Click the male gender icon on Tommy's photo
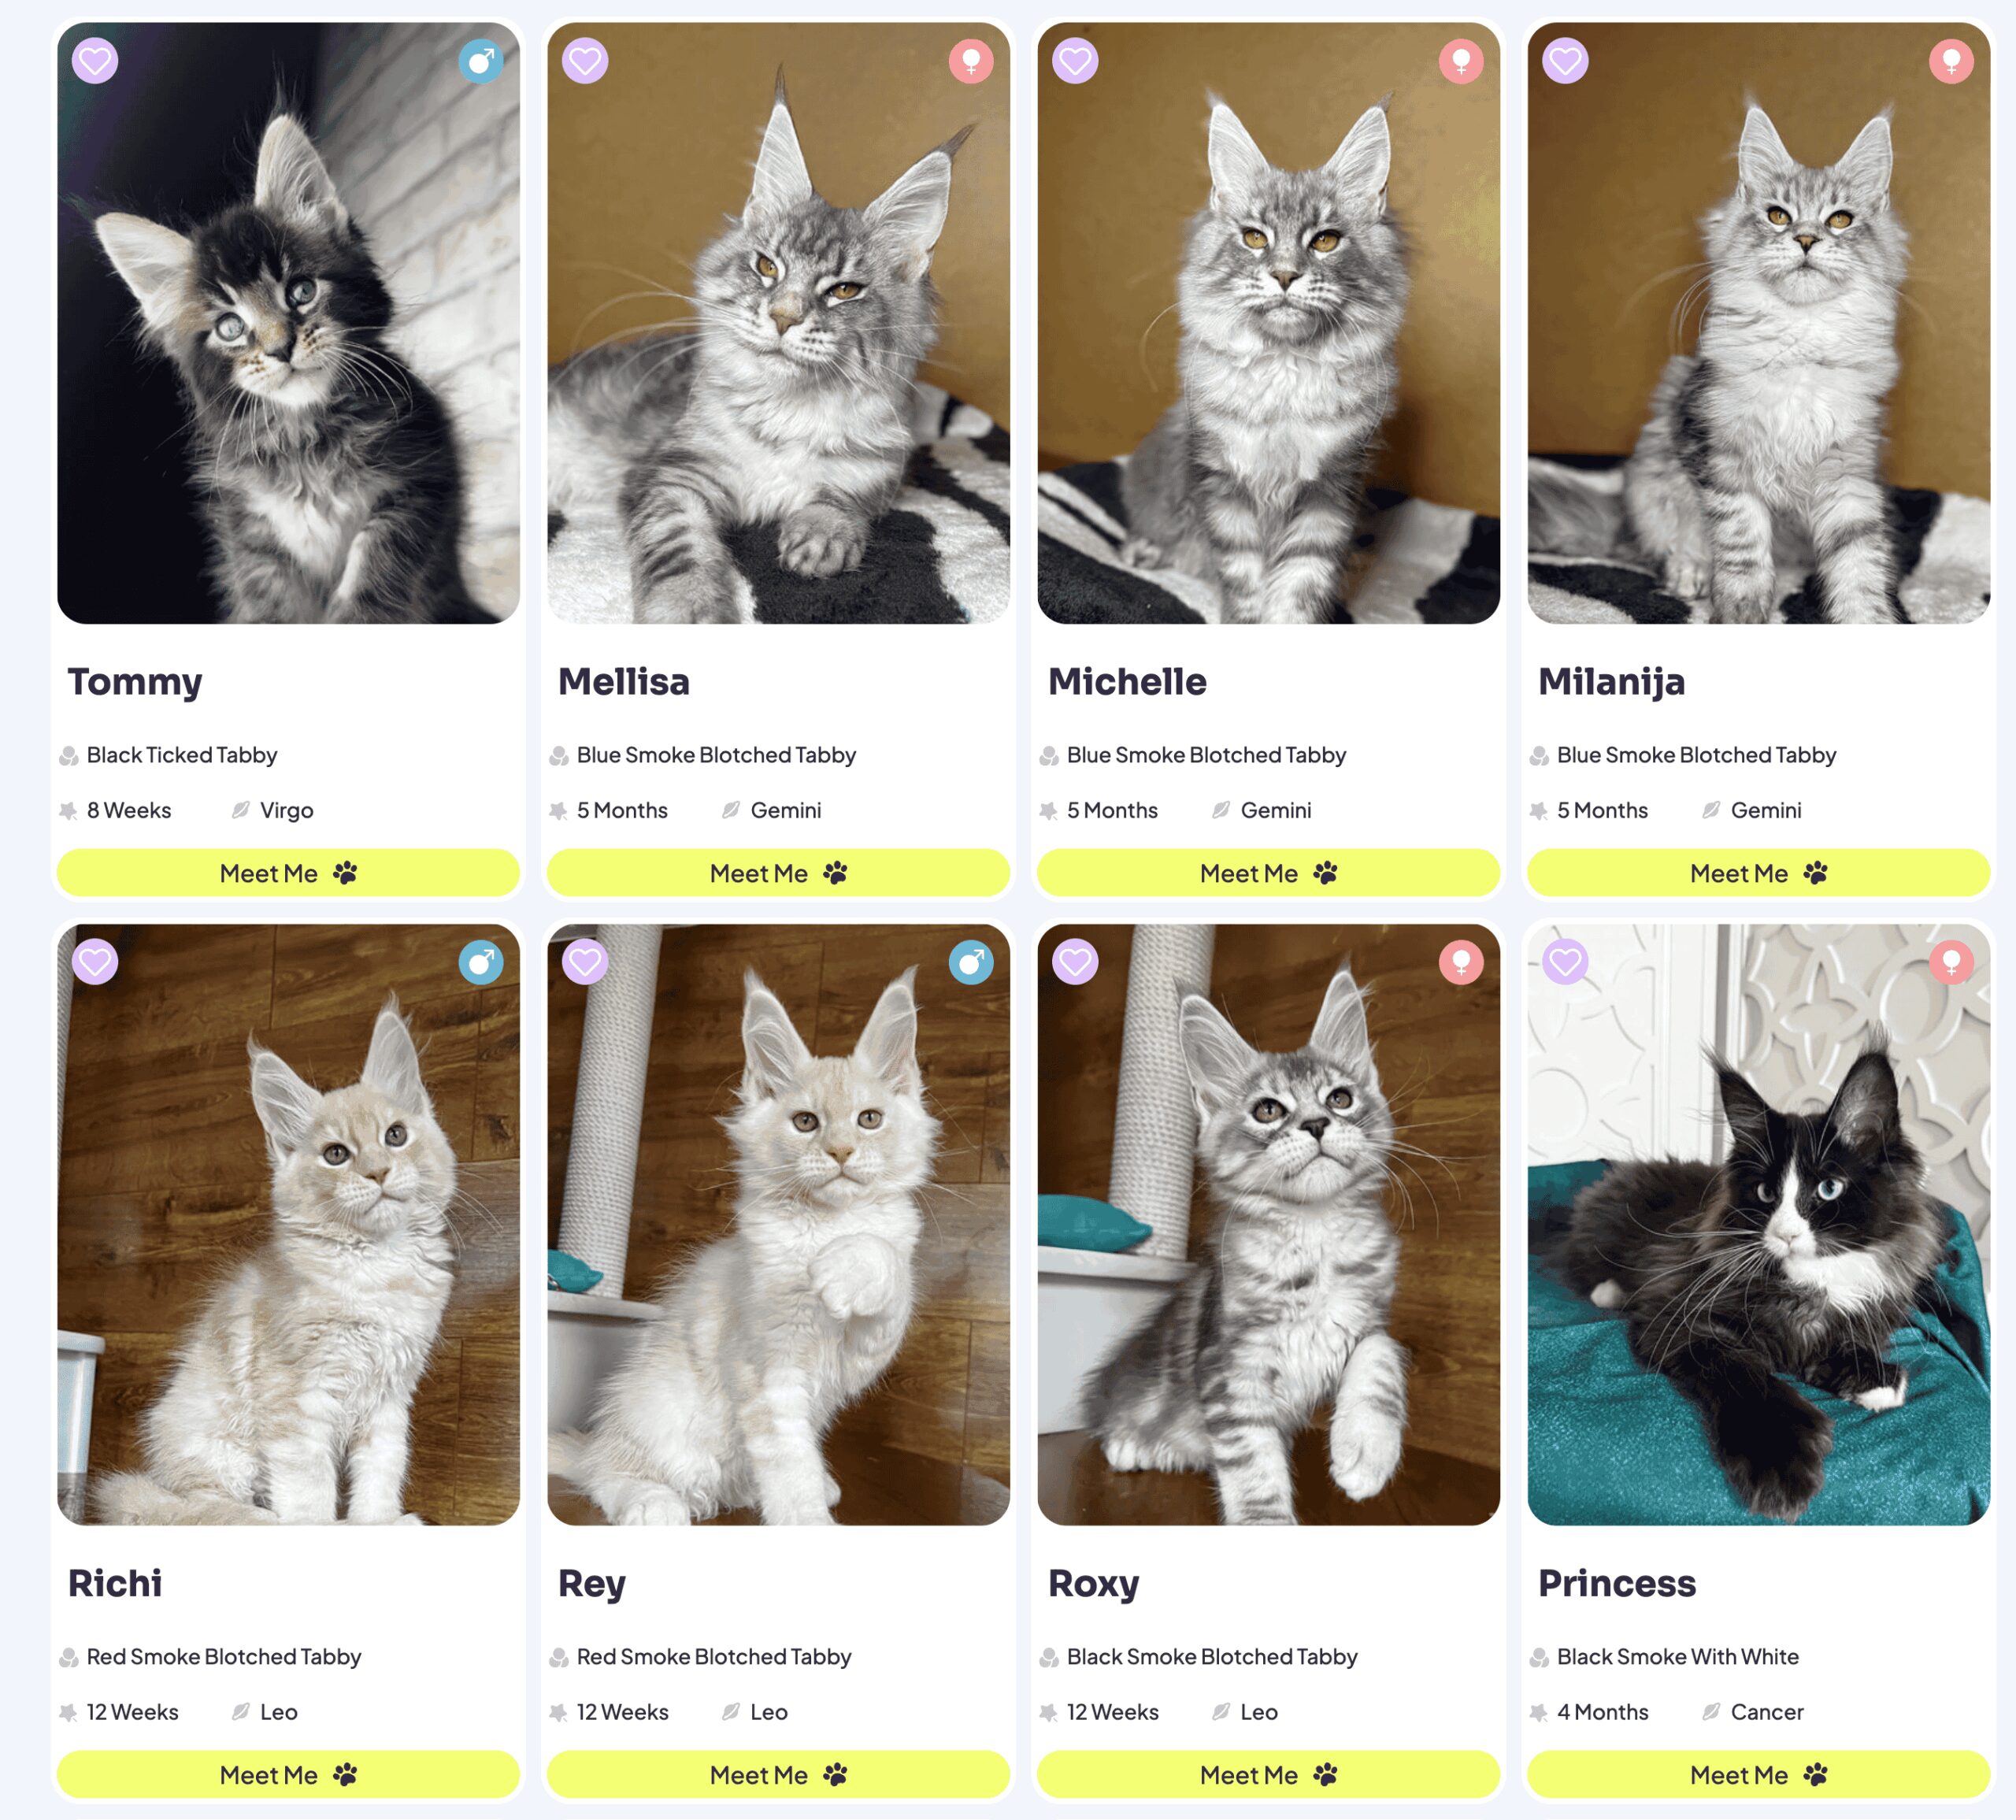The image size is (2016, 1820). point(481,61)
